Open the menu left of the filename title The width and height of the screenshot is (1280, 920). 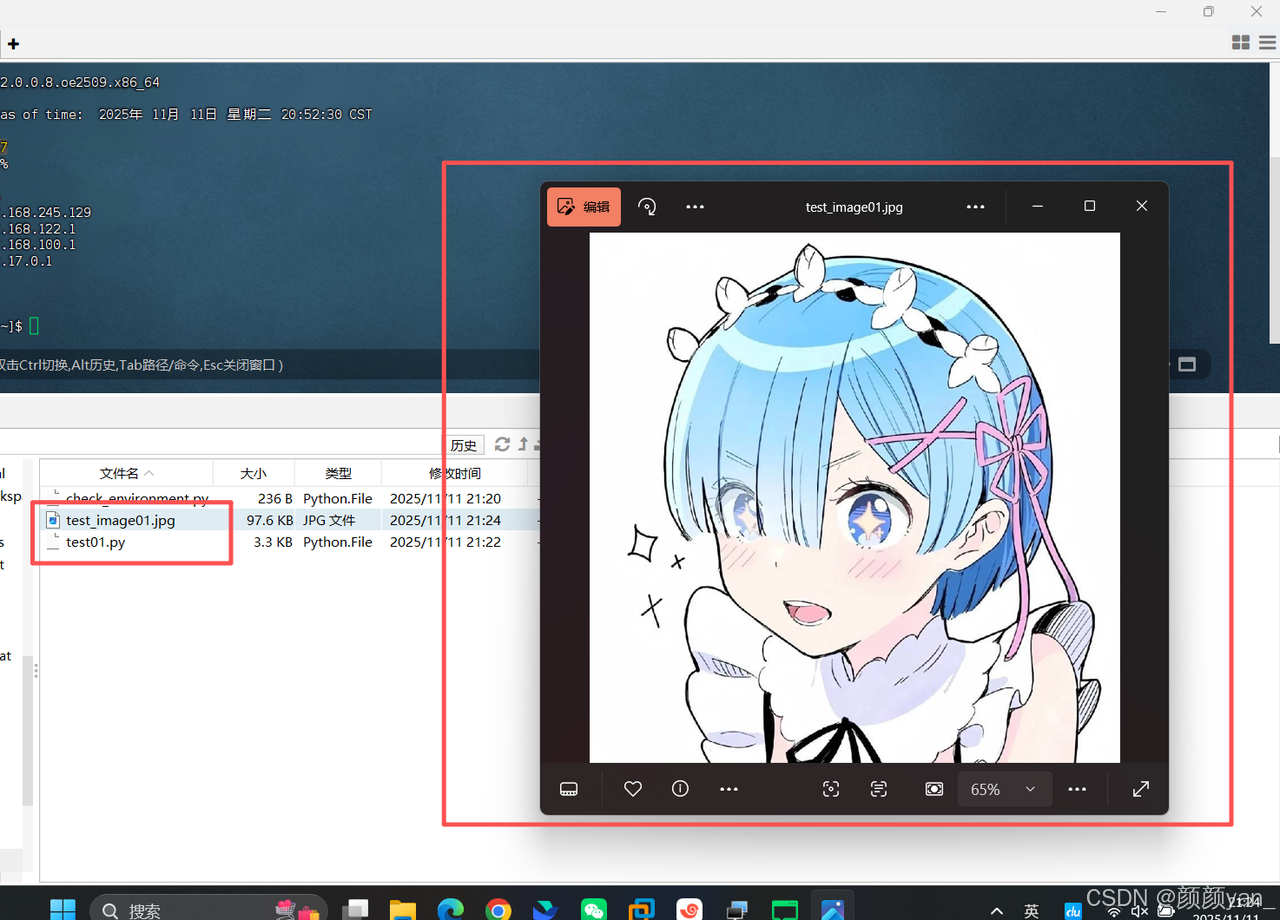(x=694, y=206)
